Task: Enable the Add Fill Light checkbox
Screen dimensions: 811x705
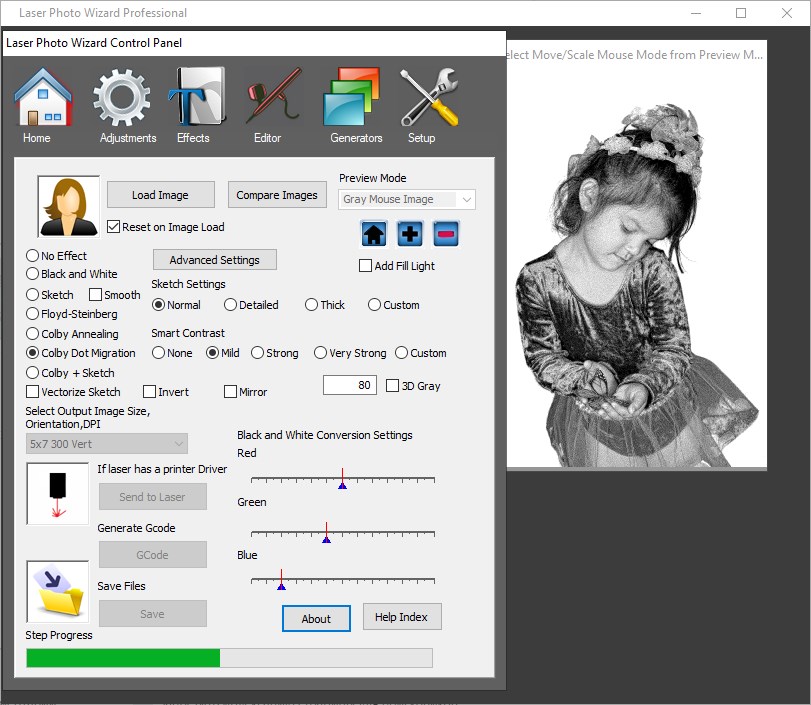Action: click(366, 265)
